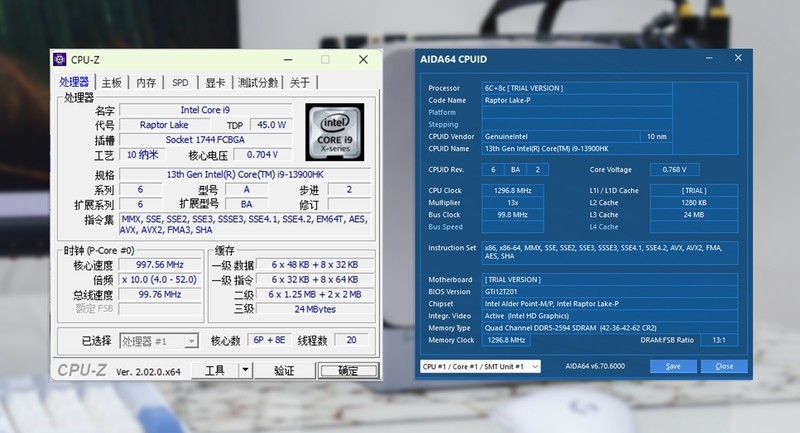Click the Memory Clock 1296.8 MHz value
The image size is (800, 433).
[506, 340]
